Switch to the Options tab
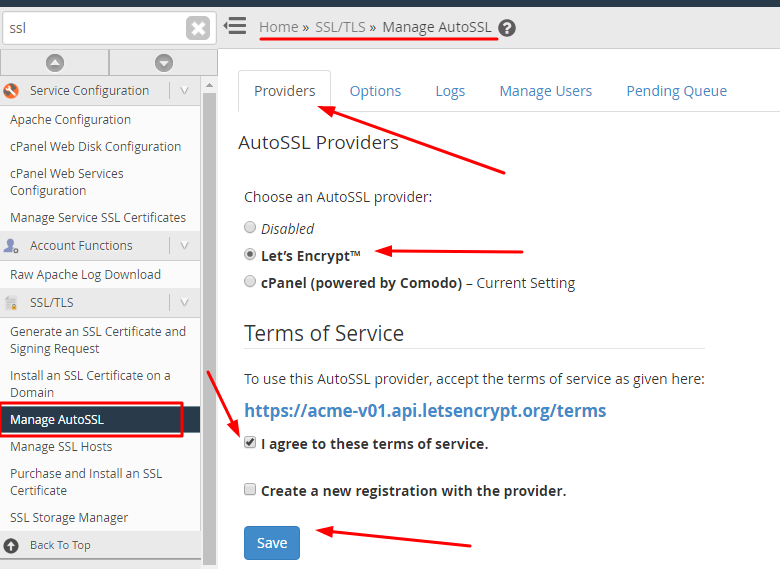 375,91
